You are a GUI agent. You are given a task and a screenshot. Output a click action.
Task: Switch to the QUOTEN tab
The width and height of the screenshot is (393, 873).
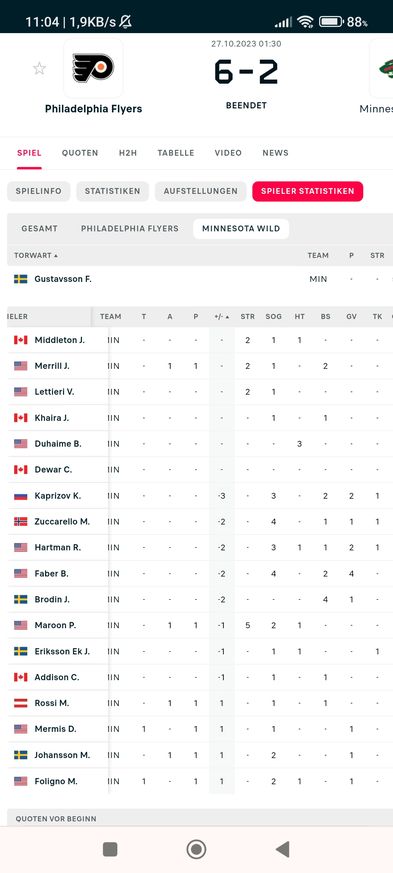[x=80, y=153]
